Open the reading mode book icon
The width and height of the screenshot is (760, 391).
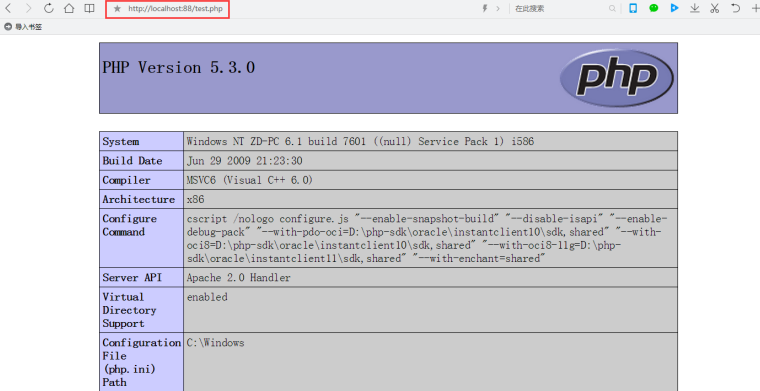(x=89, y=8)
